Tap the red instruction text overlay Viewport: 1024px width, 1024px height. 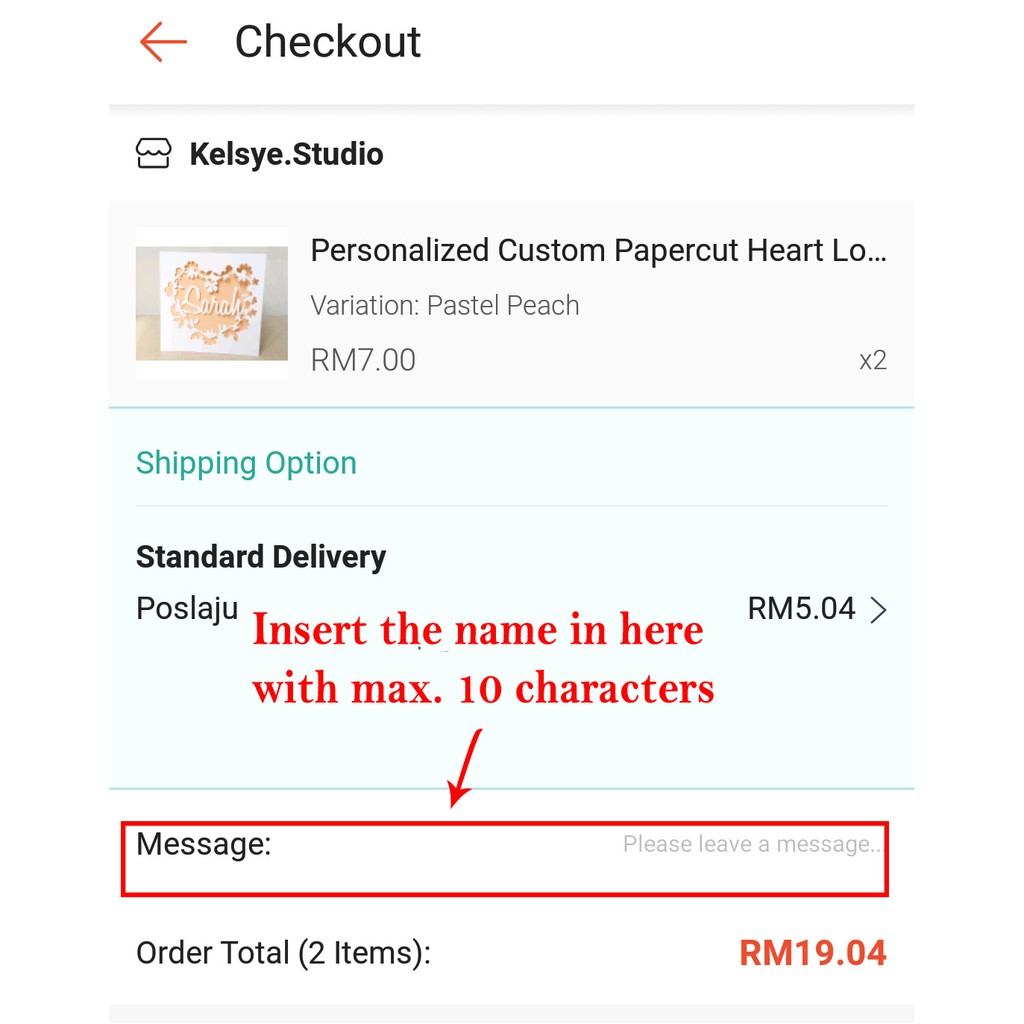point(483,658)
